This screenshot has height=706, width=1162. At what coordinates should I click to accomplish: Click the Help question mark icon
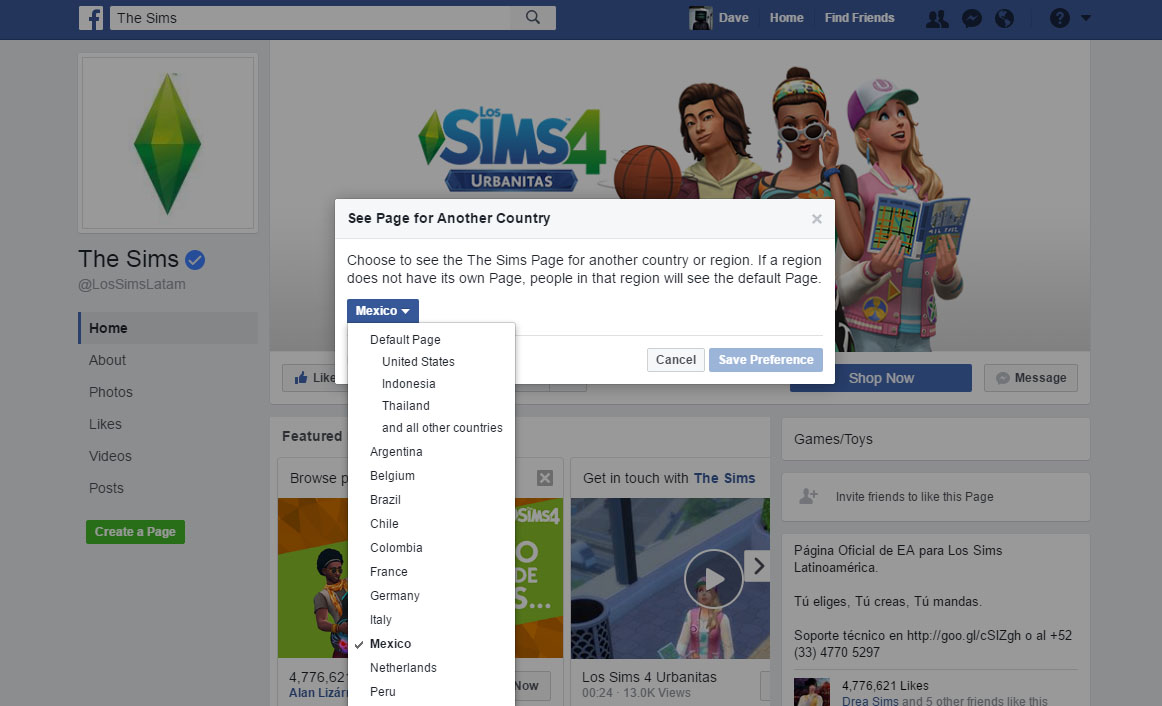[x=1060, y=18]
